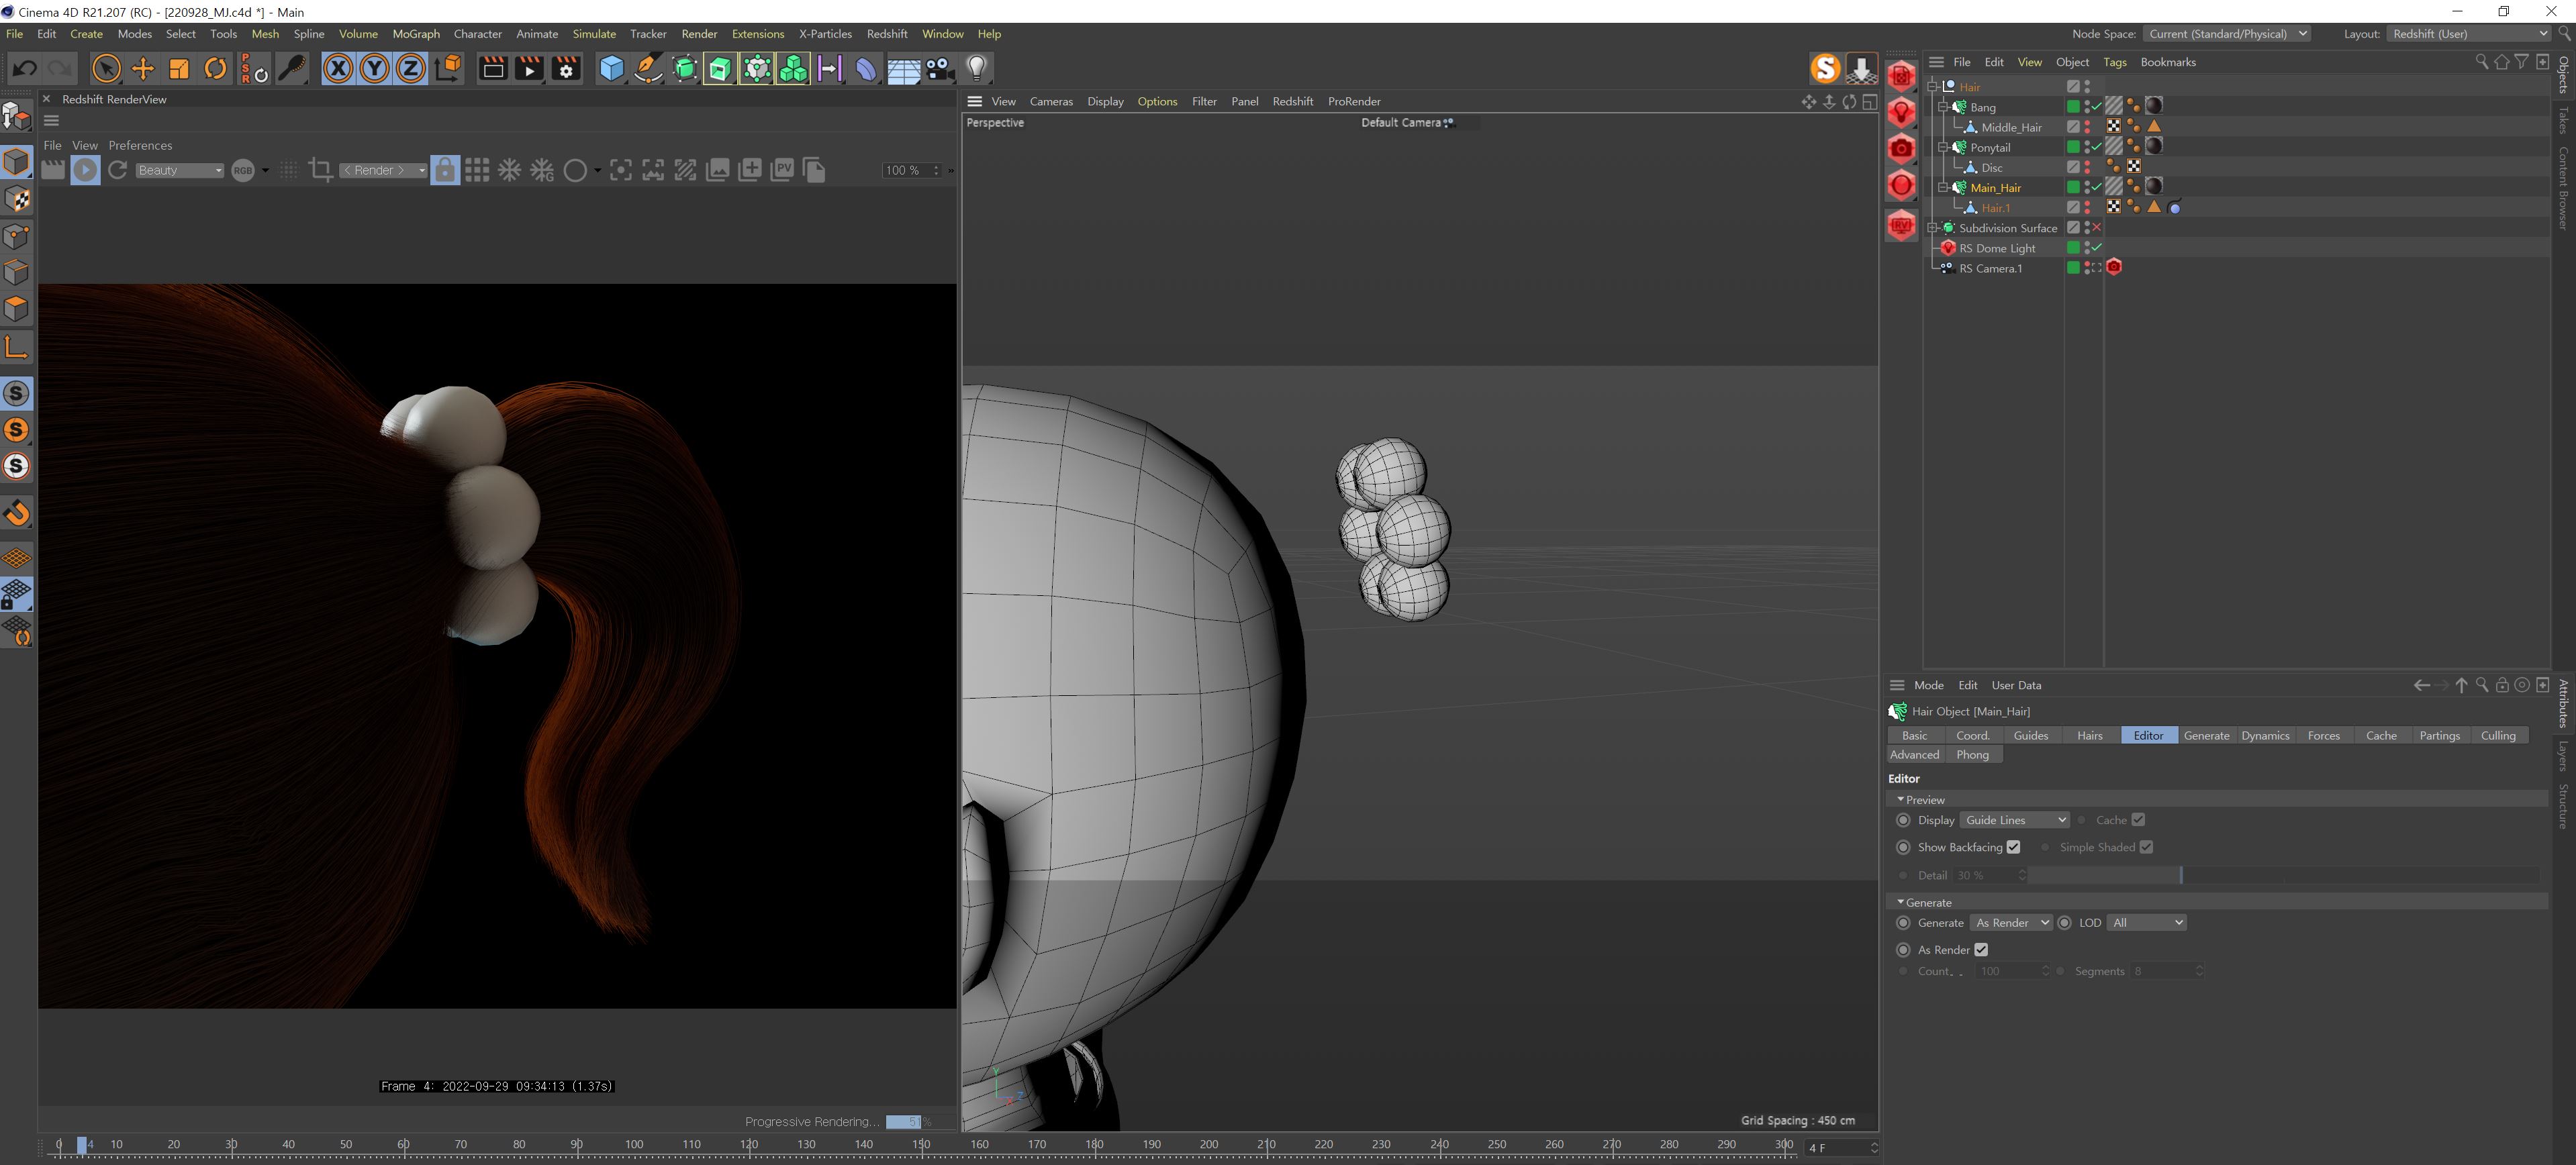Select the Spline Pen tool

tap(648, 68)
